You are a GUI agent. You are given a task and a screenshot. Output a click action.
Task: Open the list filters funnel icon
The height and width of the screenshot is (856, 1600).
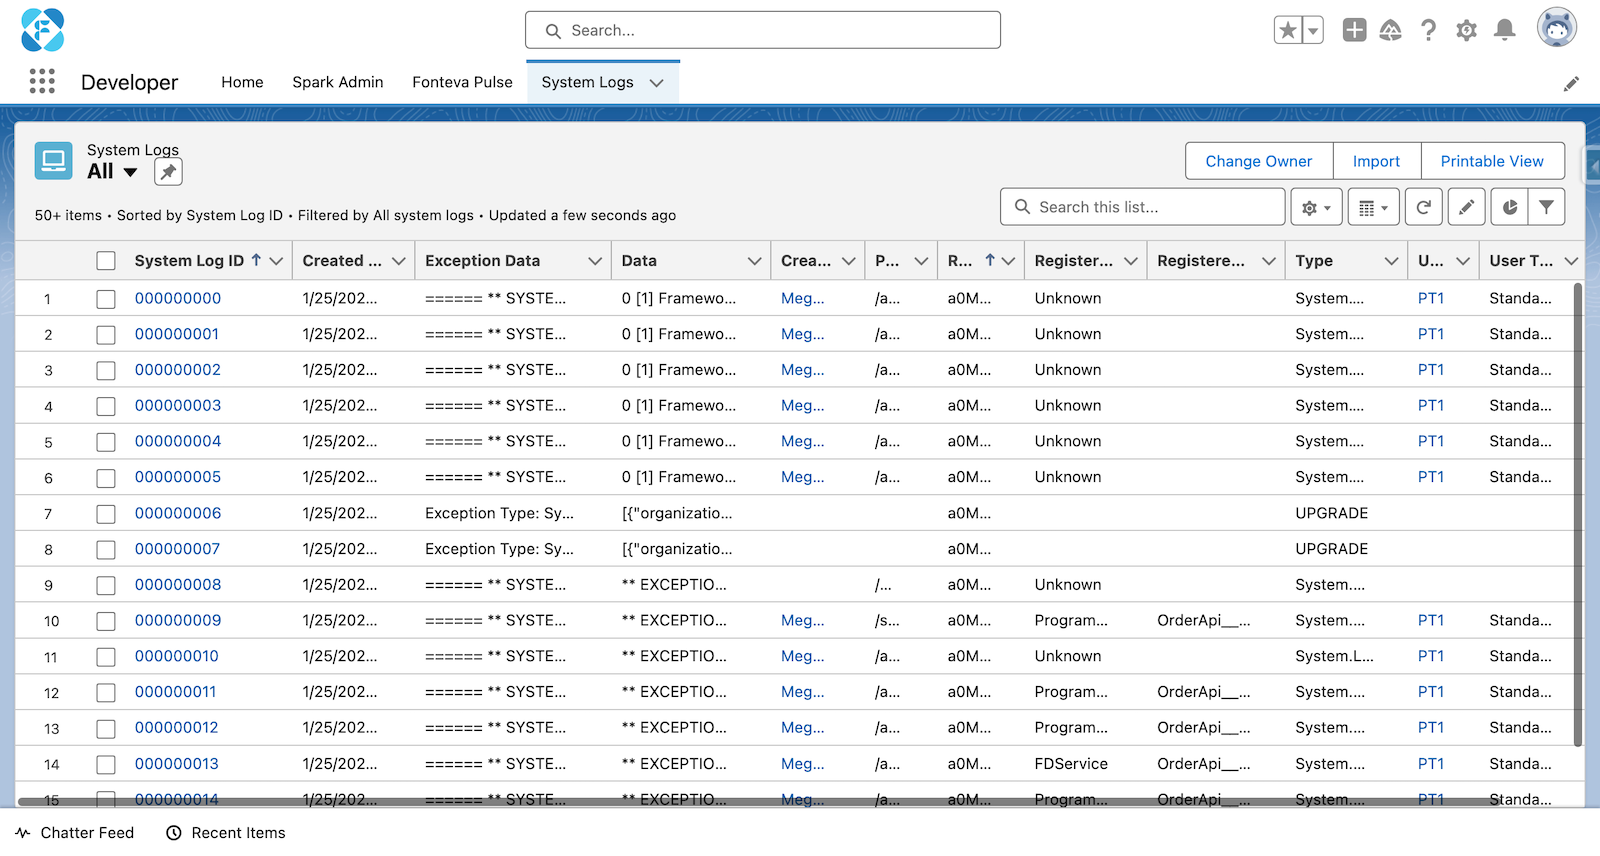pos(1547,207)
